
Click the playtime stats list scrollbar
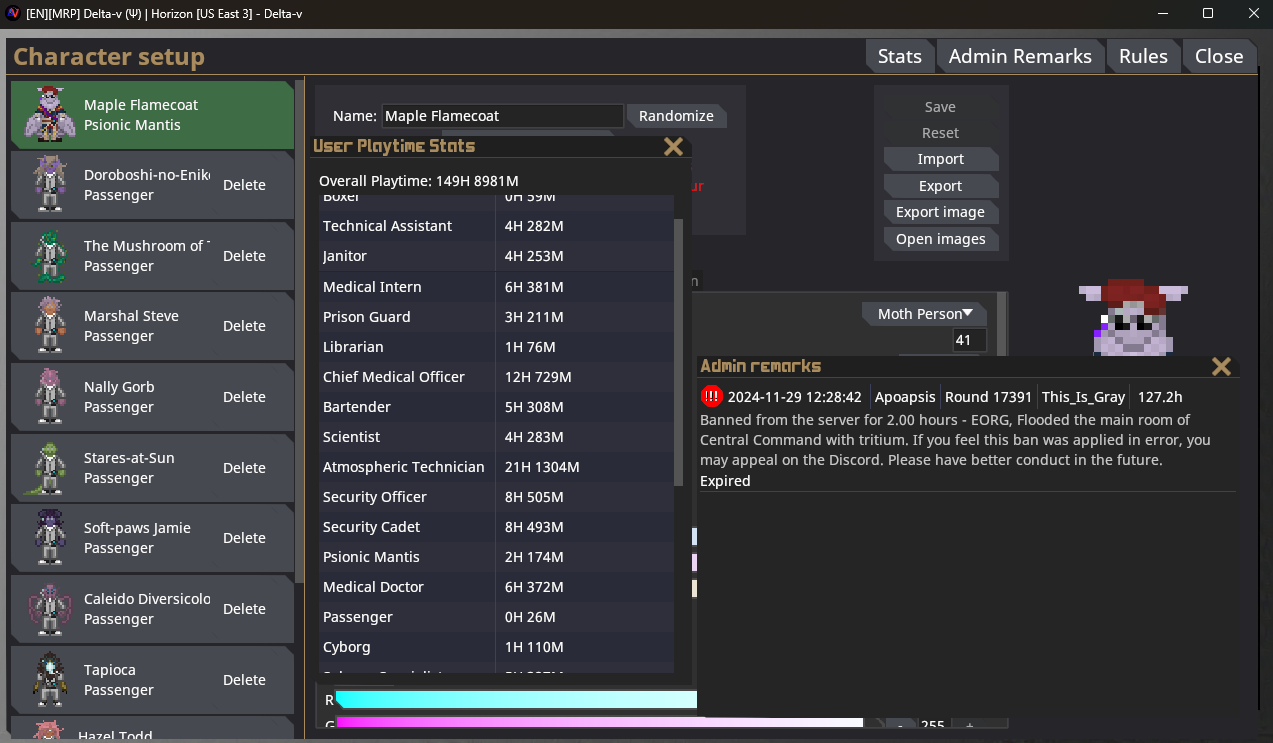pos(679,350)
